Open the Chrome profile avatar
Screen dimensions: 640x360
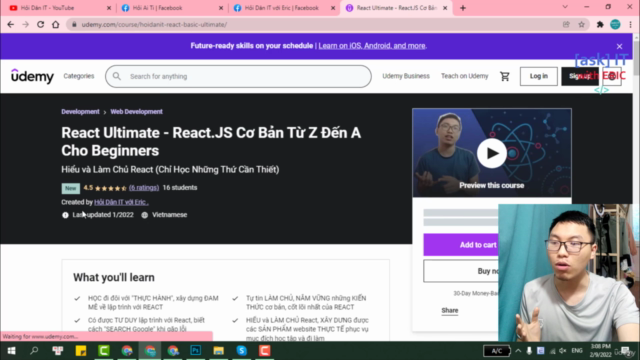pos(615,24)
